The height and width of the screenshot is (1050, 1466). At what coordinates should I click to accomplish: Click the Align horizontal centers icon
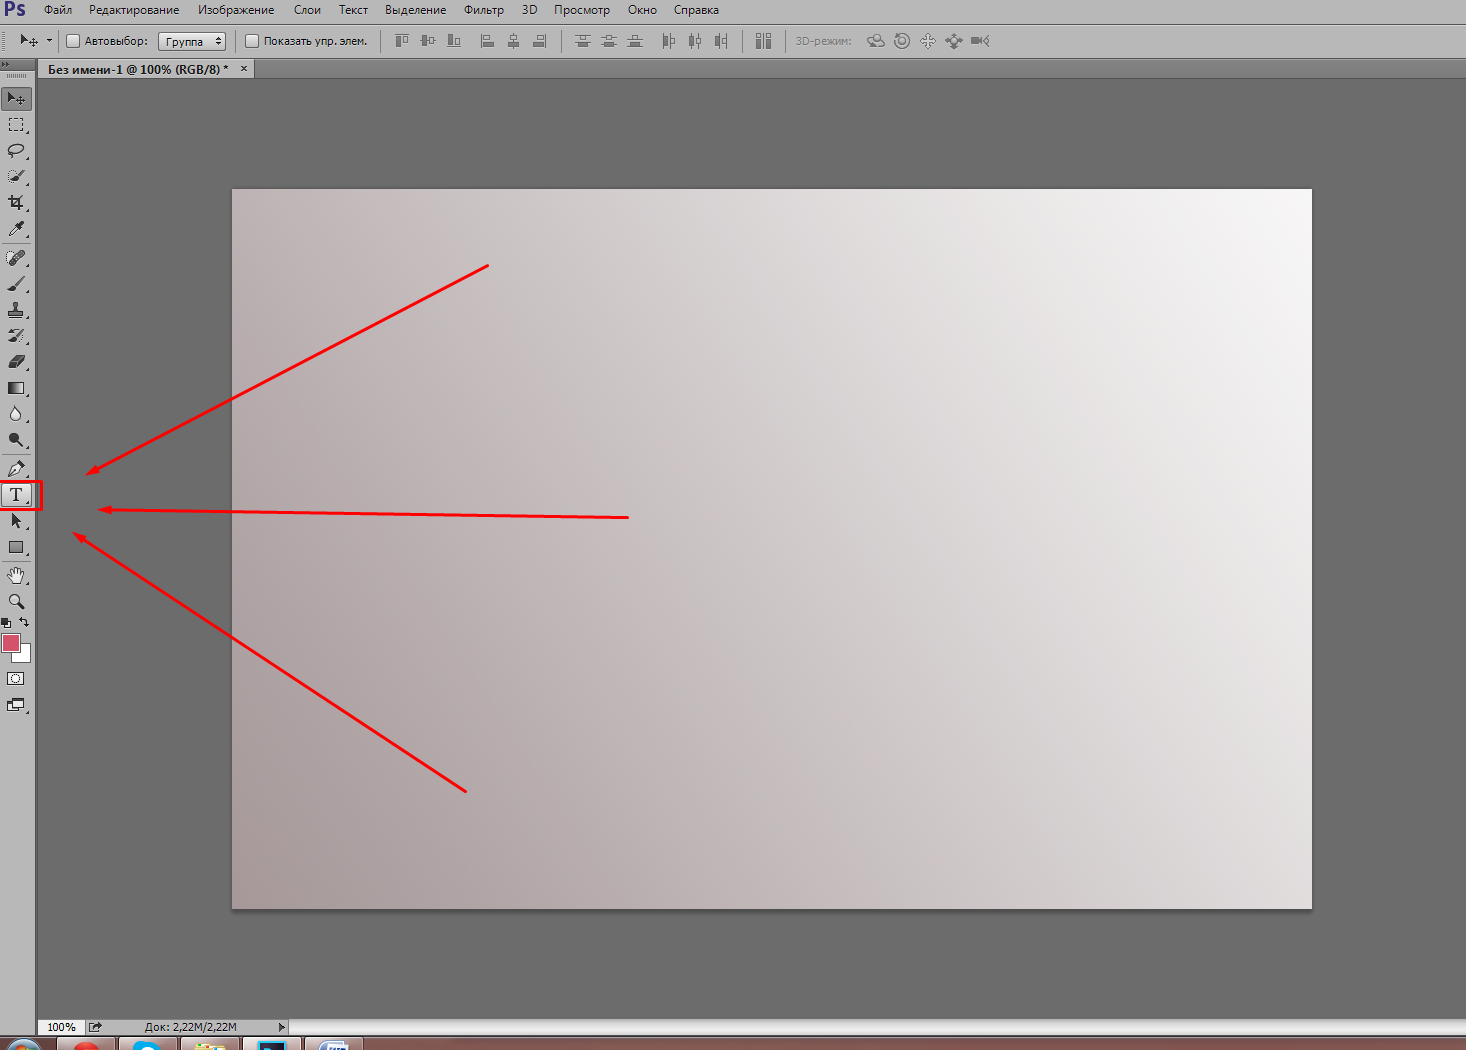click(x=514, y=41)
